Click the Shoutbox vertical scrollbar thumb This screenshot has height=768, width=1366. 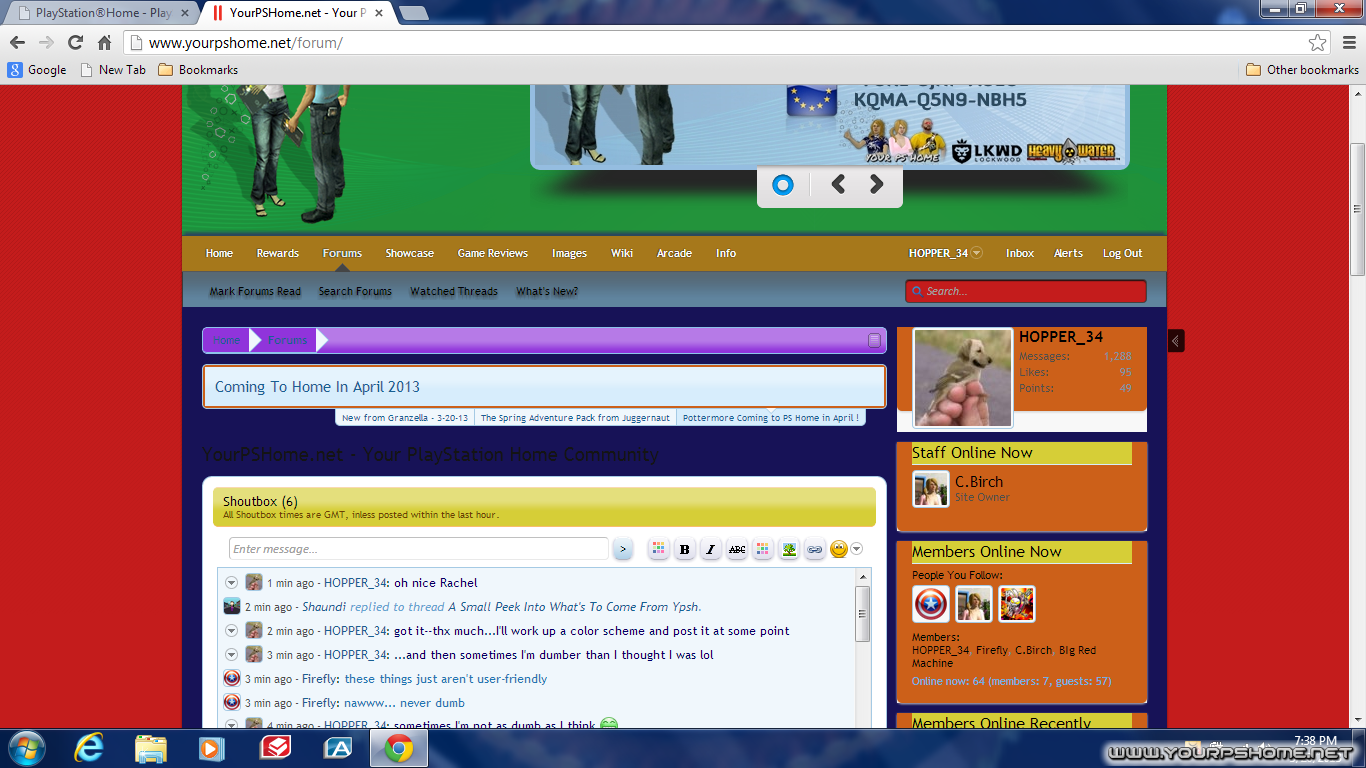pos(863,612)
